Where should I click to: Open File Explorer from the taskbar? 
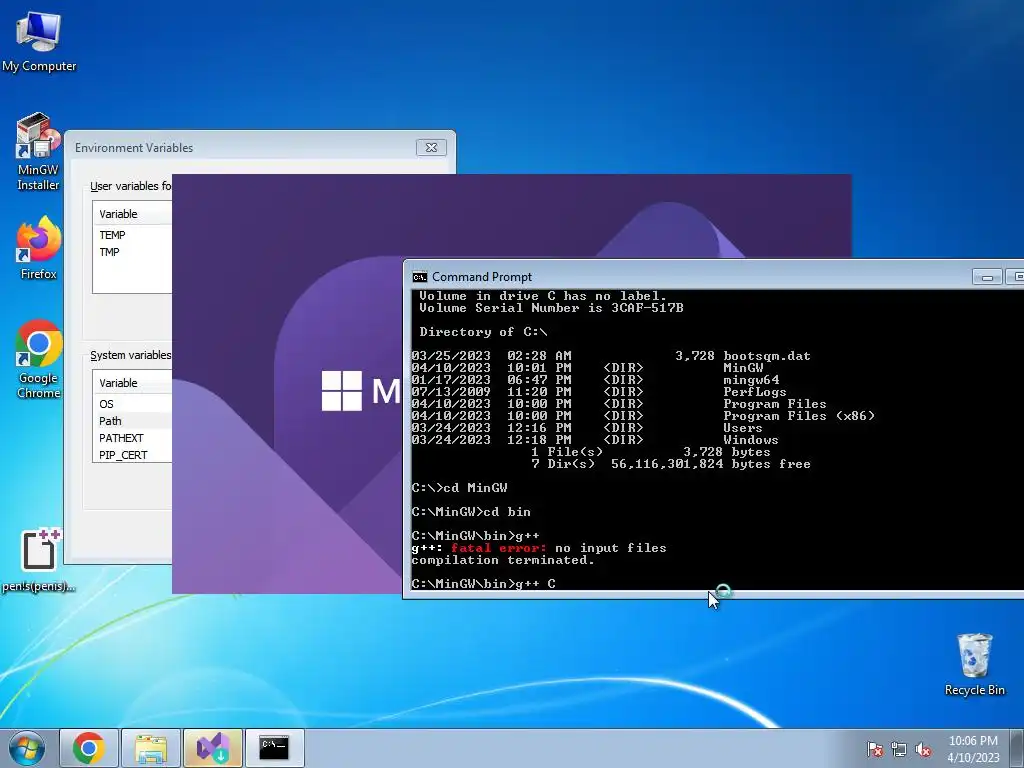[x=150, y=748]
